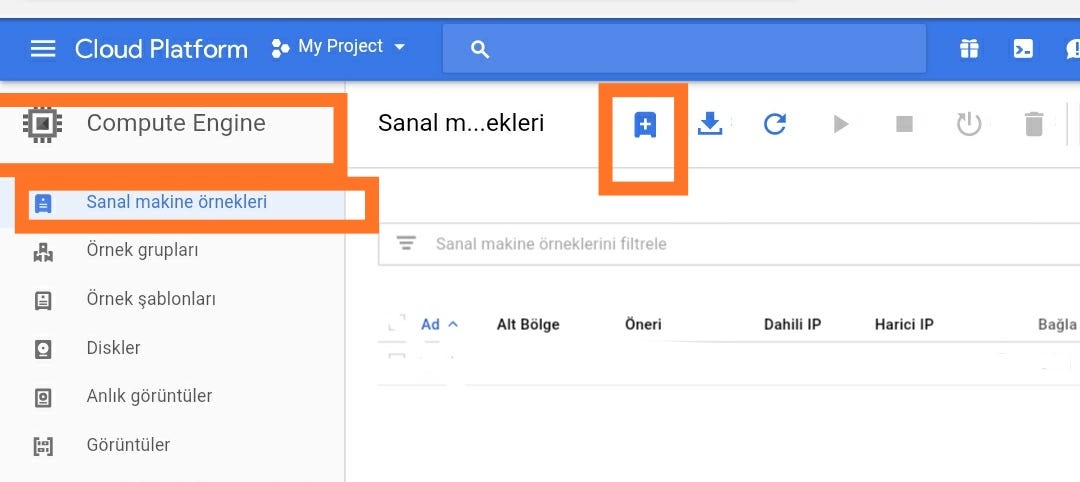Navigate to Anlık görüntüler

click(x=149, y=396)
